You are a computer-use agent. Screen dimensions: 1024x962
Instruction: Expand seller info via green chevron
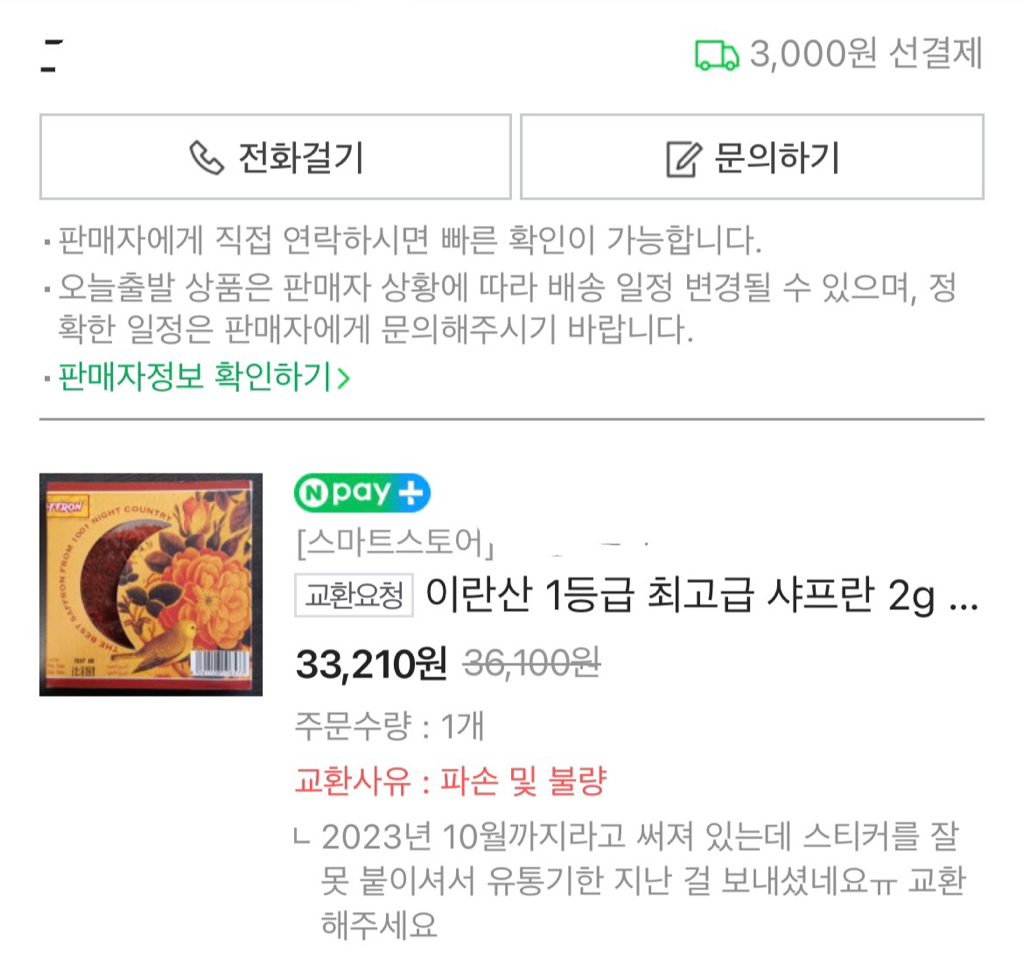tap(344, 378)
